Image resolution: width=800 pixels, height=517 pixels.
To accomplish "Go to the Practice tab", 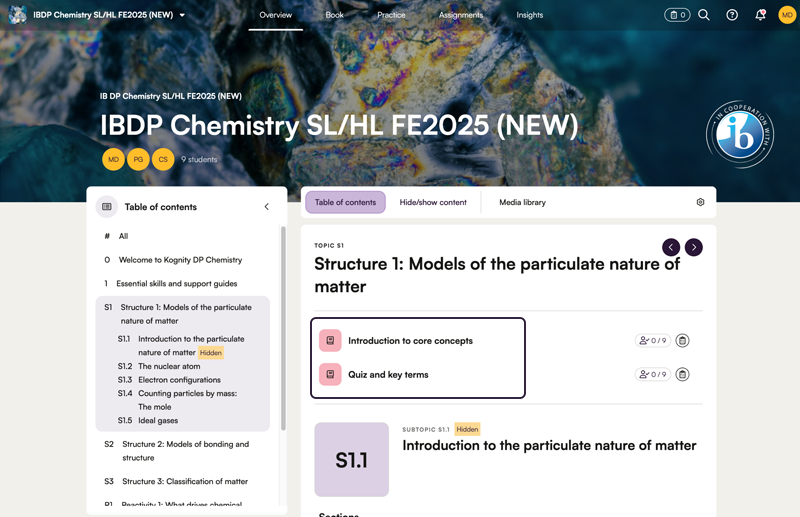I will (x=391, y=15).
